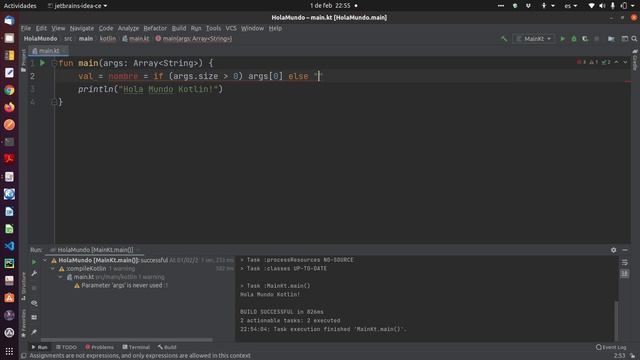This screenshot has width=640, height=360.
Task: Open the Refactor menu
Action: 155,28
